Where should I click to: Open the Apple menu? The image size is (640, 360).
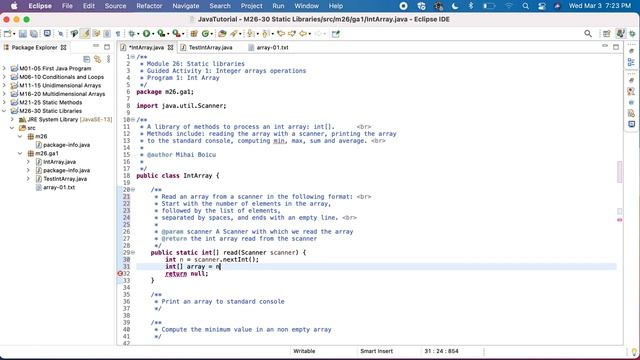point(14,6)
